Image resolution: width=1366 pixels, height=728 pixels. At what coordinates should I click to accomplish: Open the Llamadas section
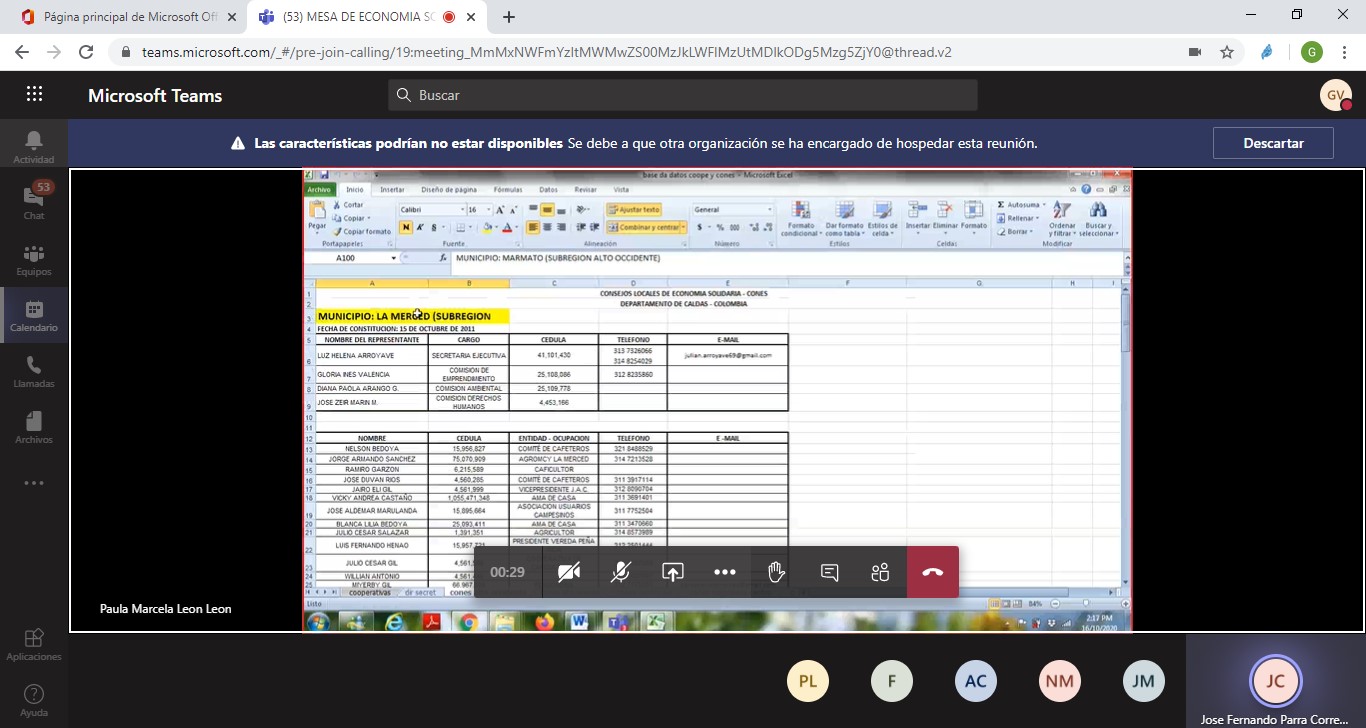pos(34,371)
